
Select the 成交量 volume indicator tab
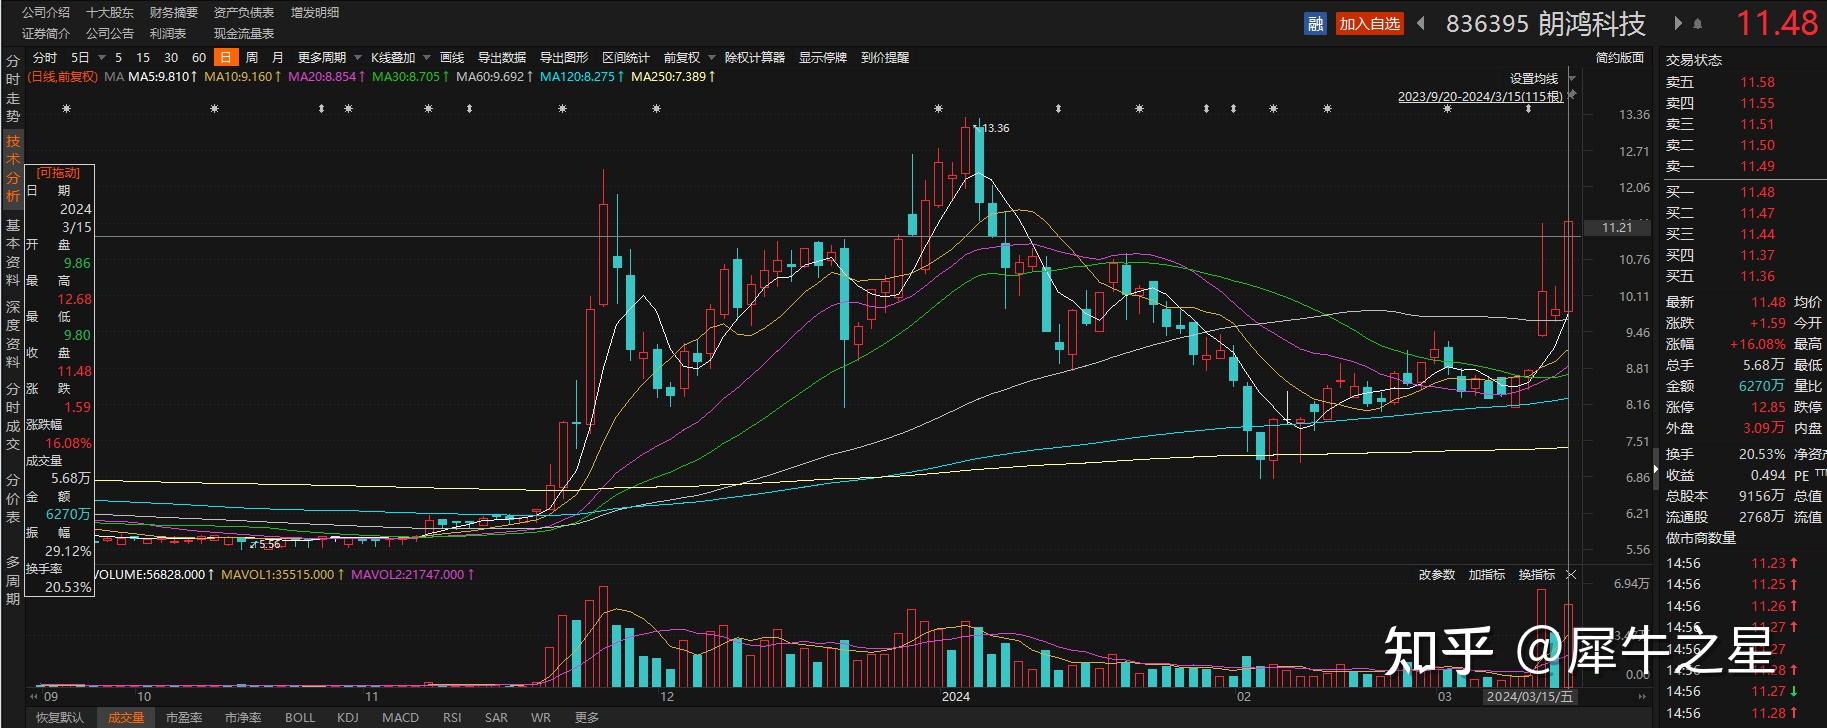[x=126, y=717]
